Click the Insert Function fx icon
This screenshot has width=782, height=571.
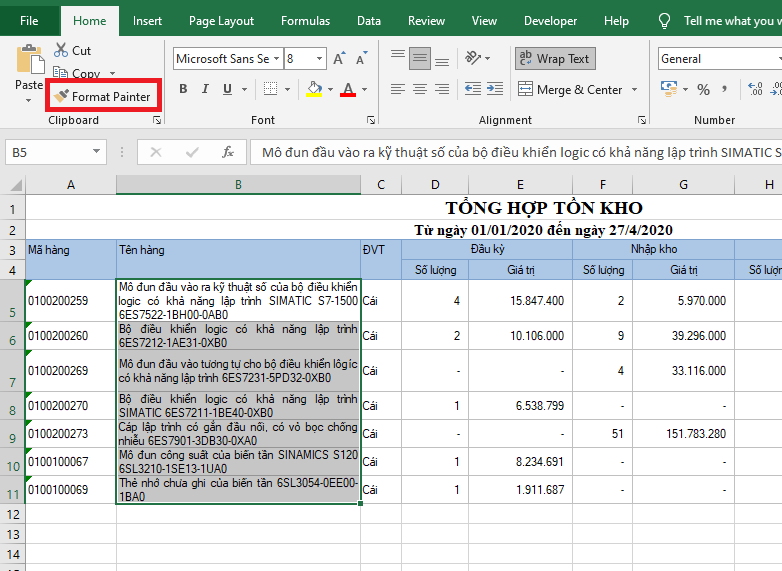point(228,152)
